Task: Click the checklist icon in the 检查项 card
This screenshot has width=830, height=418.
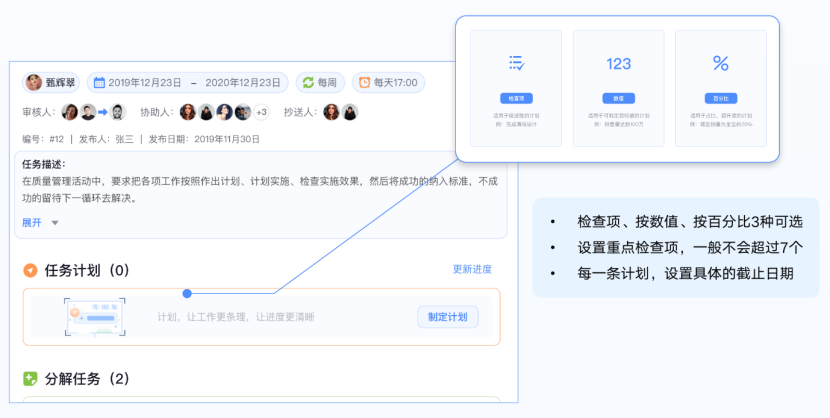Action: pyautogui.click(x=516, y=63)
